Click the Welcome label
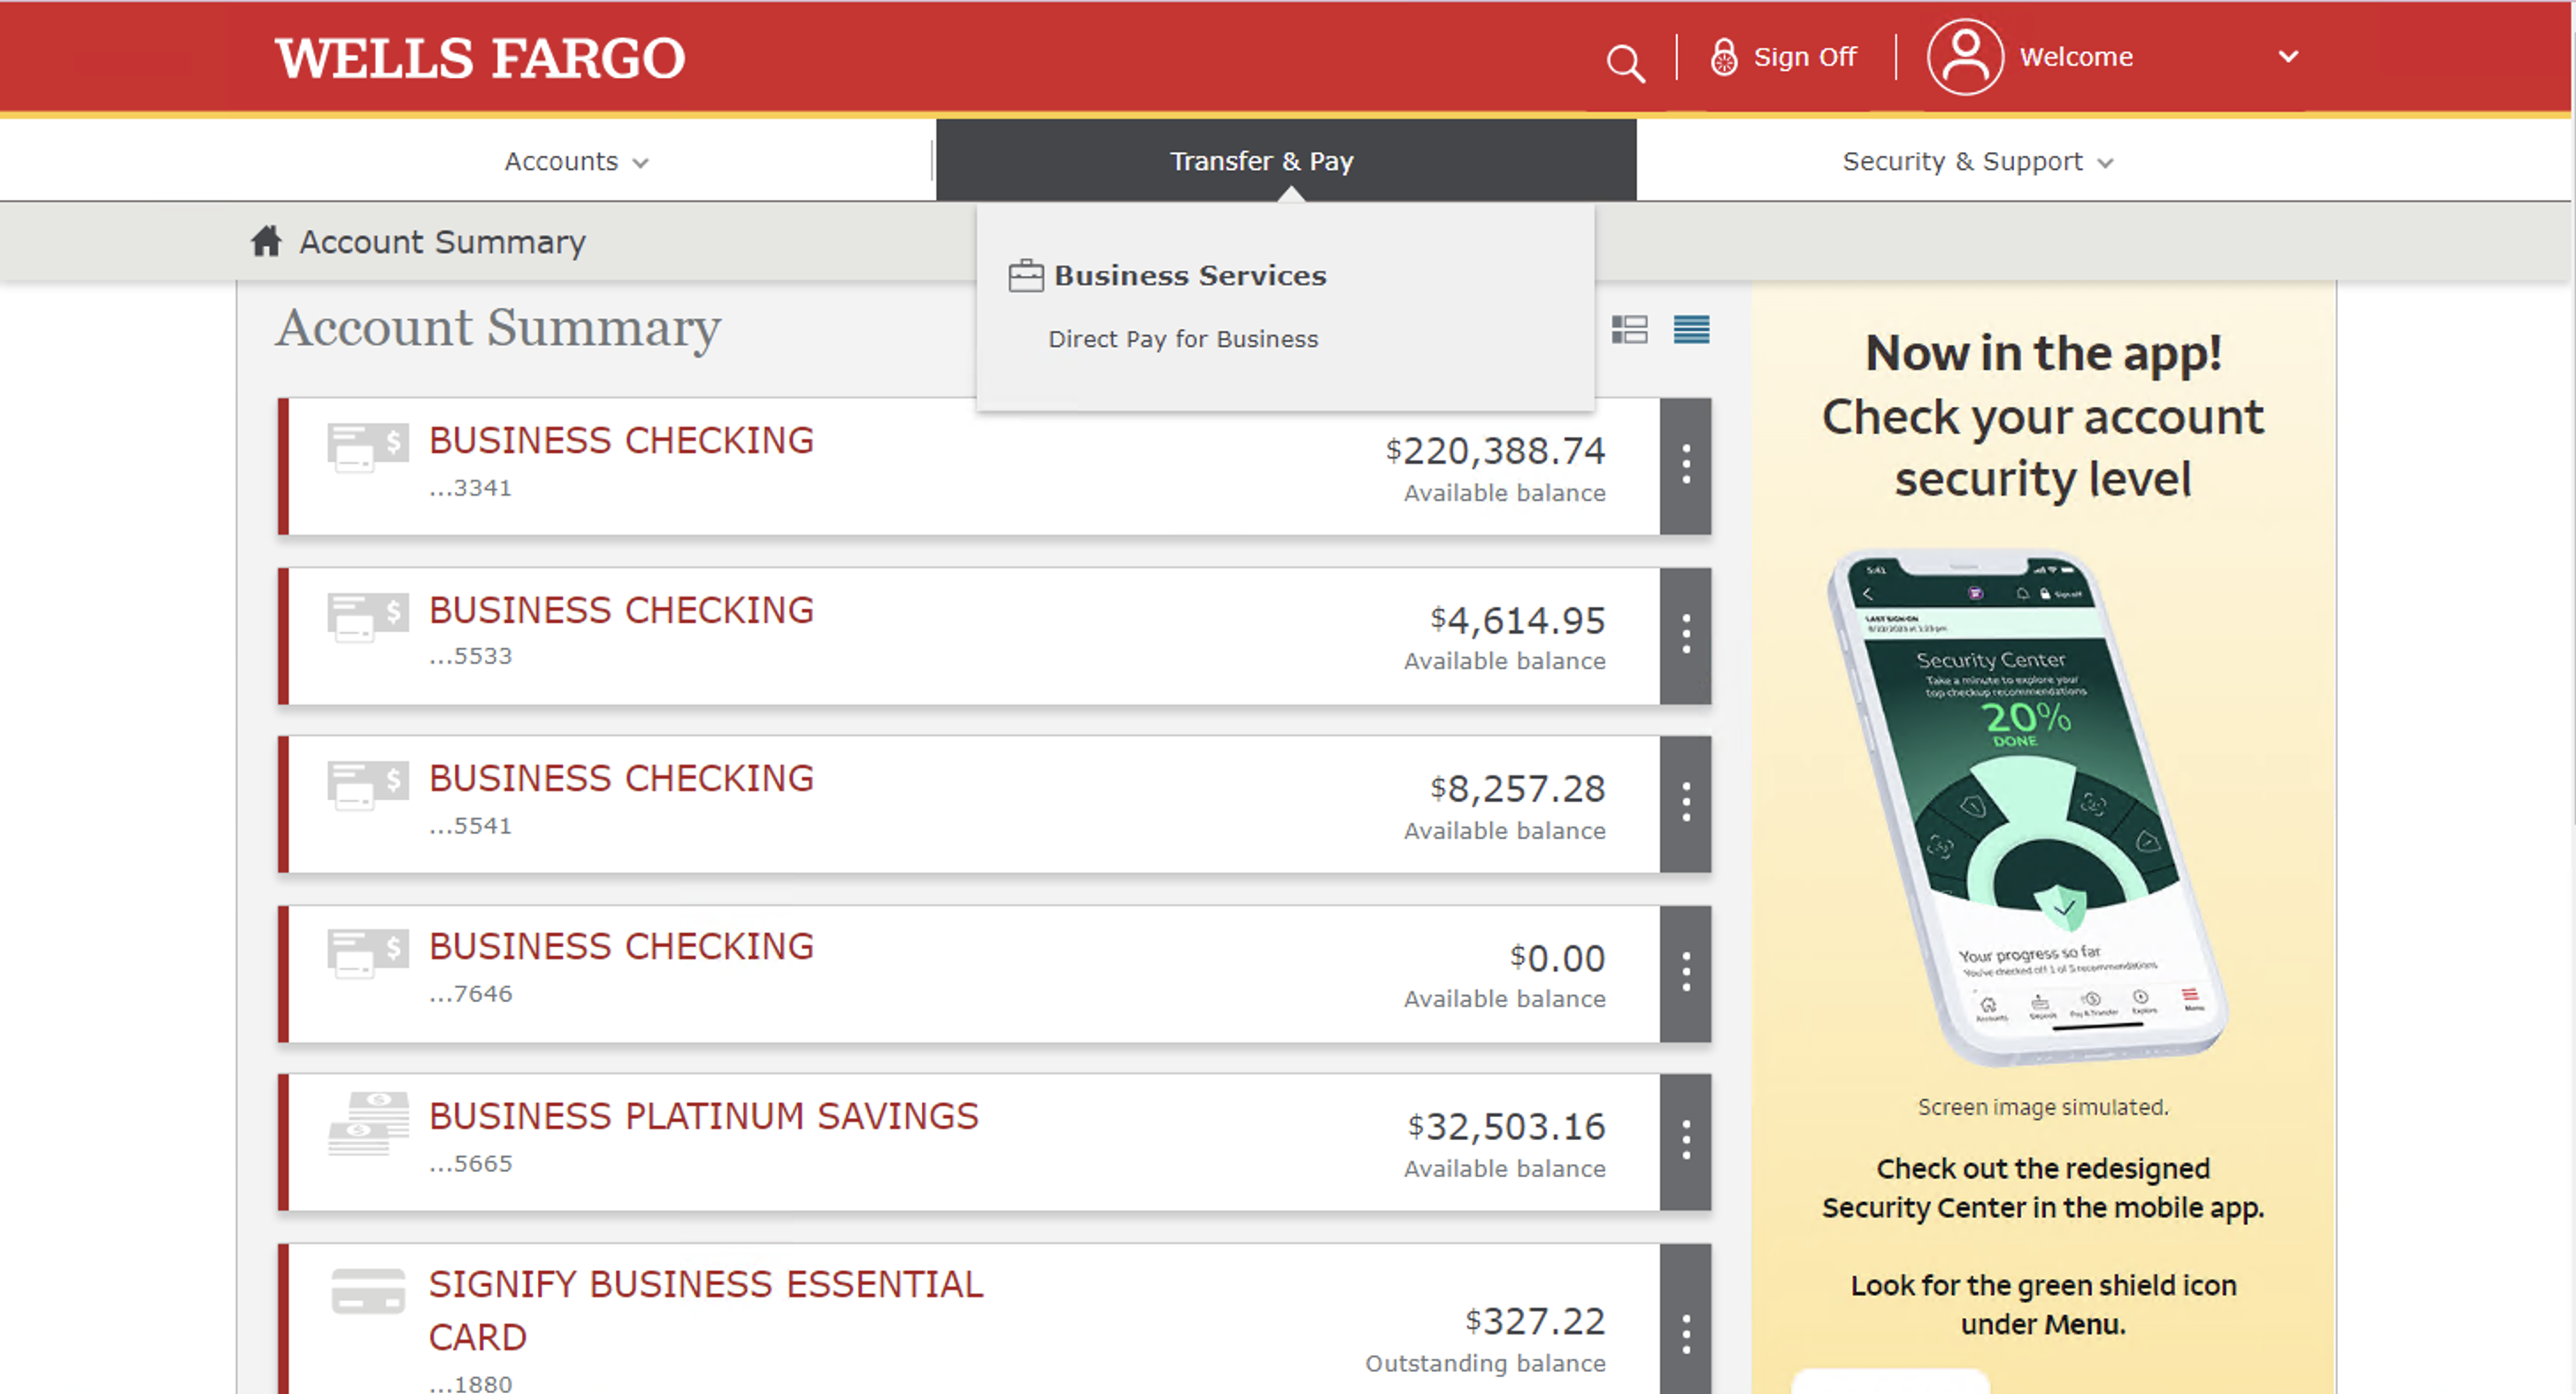Screen dimensions: 2576x1394 tap(2076, 57)
